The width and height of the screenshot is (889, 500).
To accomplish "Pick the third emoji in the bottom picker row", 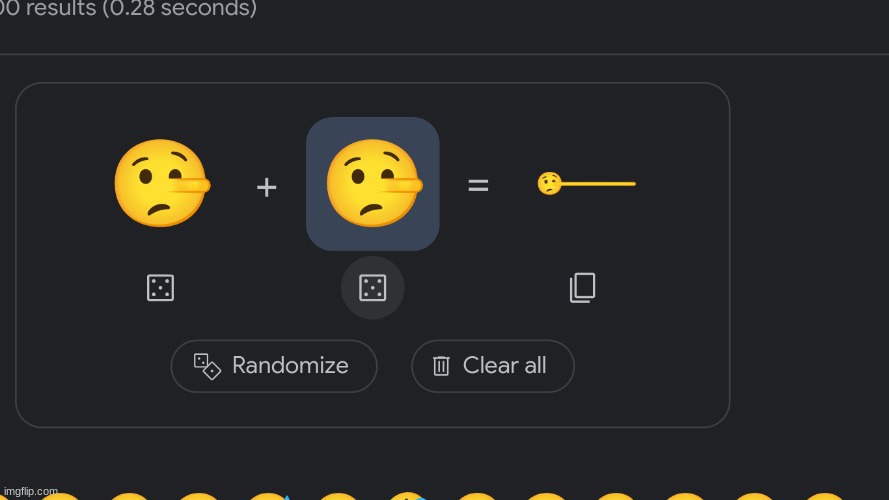I will 198,497.
